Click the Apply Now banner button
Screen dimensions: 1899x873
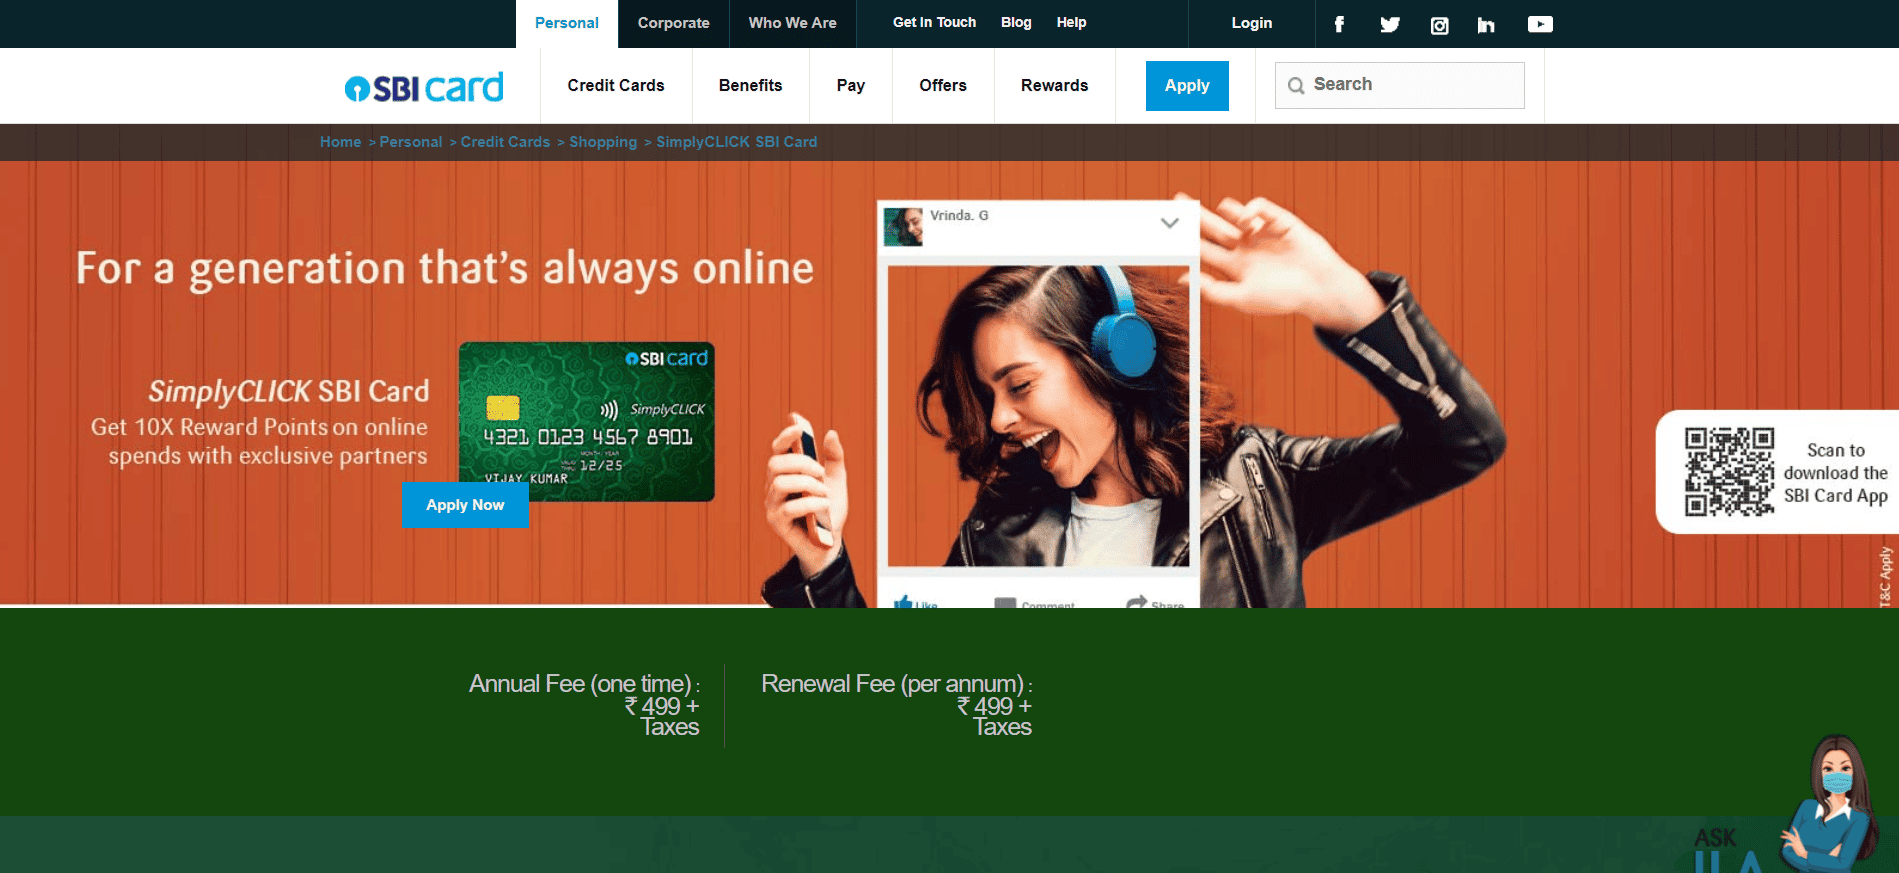(465, 505)
